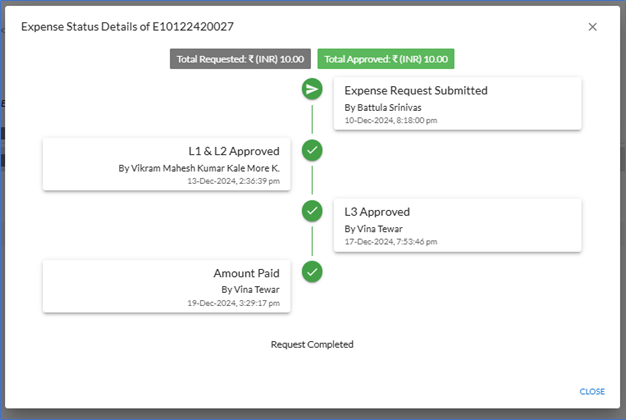Click the Expense Status Details dialog title

(x=127, y=27)
